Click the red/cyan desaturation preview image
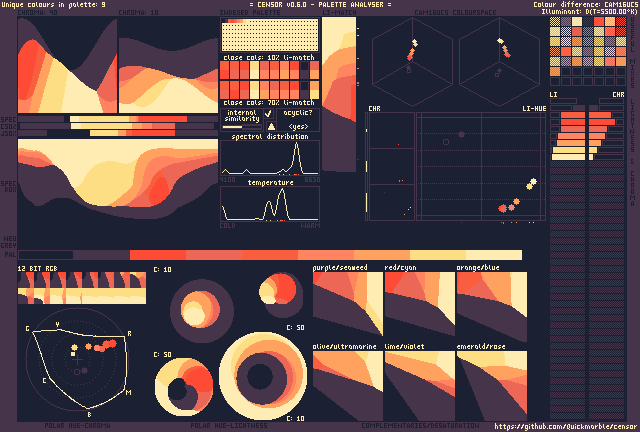 (x=420, y=304)
